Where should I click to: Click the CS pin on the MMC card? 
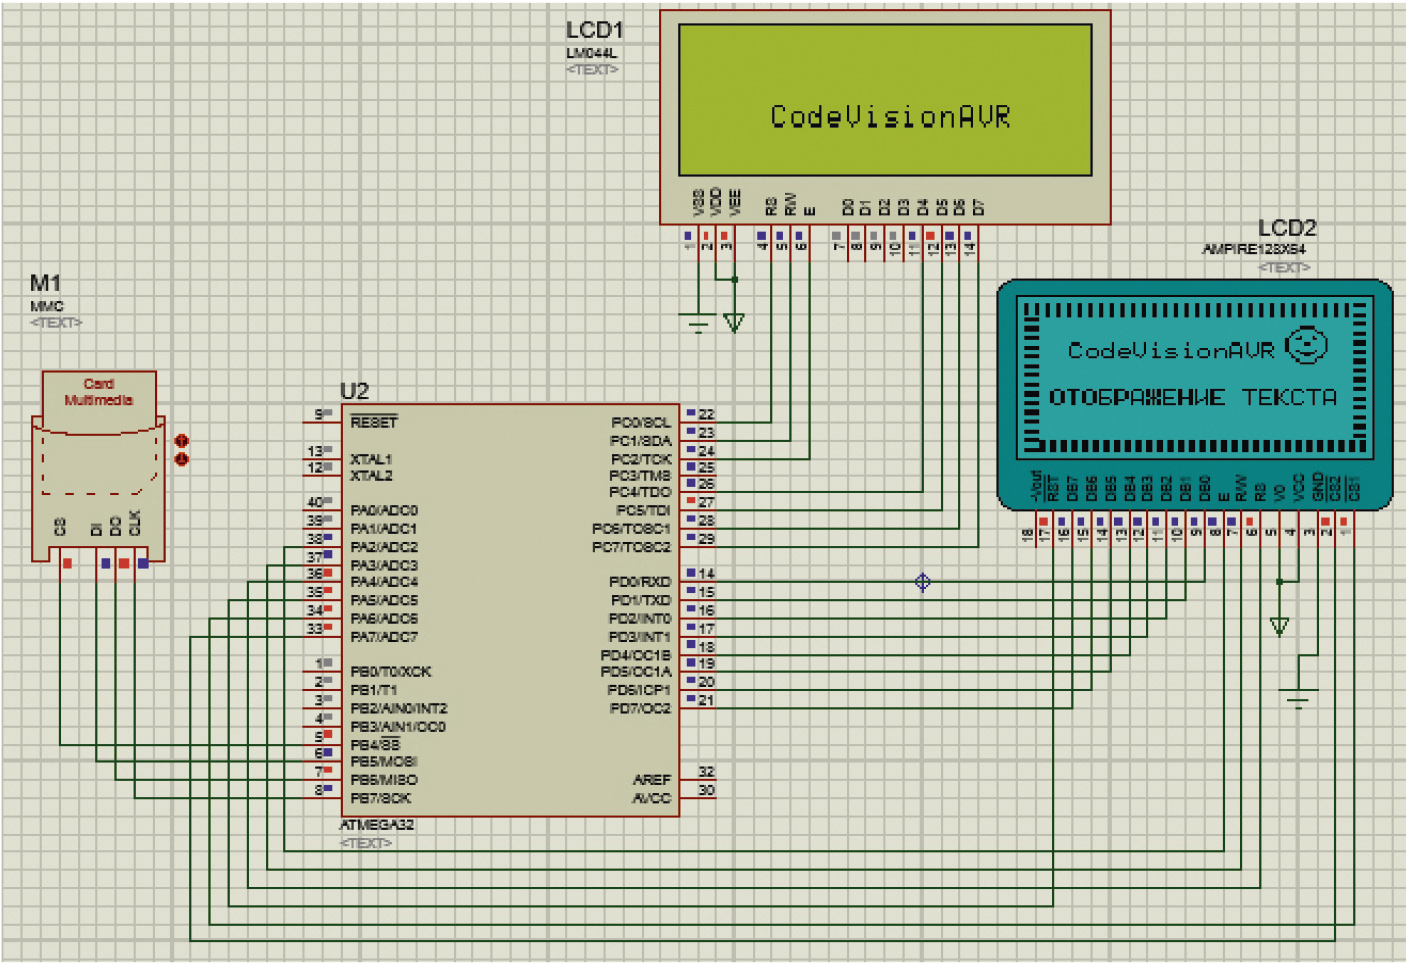[x=60, y=526]
